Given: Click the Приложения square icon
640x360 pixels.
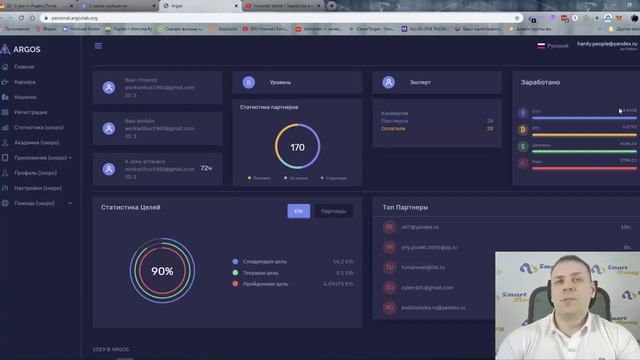Looking at the screenshot, I should [x=5, y=158].
